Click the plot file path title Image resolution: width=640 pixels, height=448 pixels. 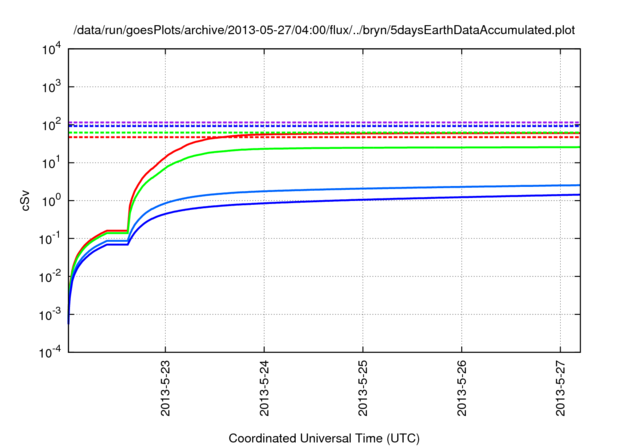(x=324, y=30)
